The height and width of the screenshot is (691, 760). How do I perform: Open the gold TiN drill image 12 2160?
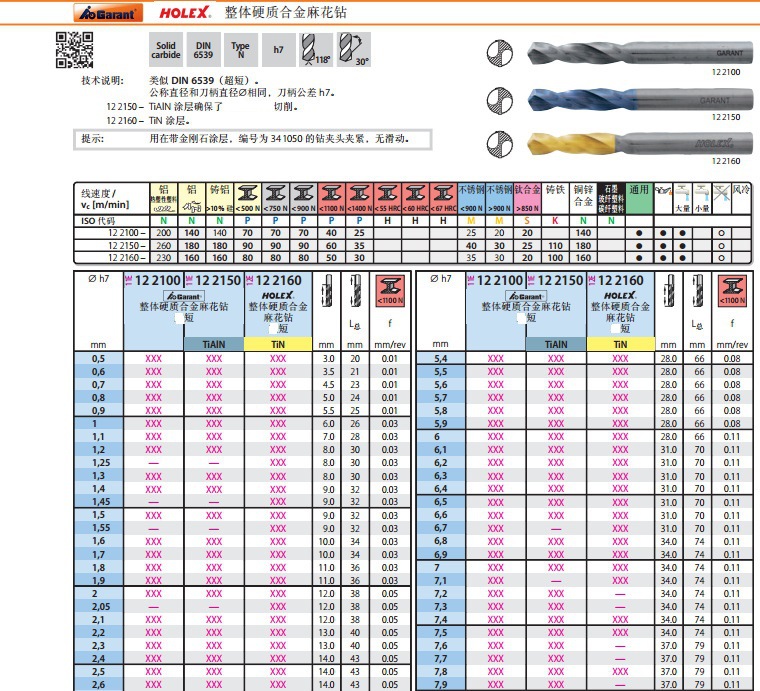click(640, 144)
